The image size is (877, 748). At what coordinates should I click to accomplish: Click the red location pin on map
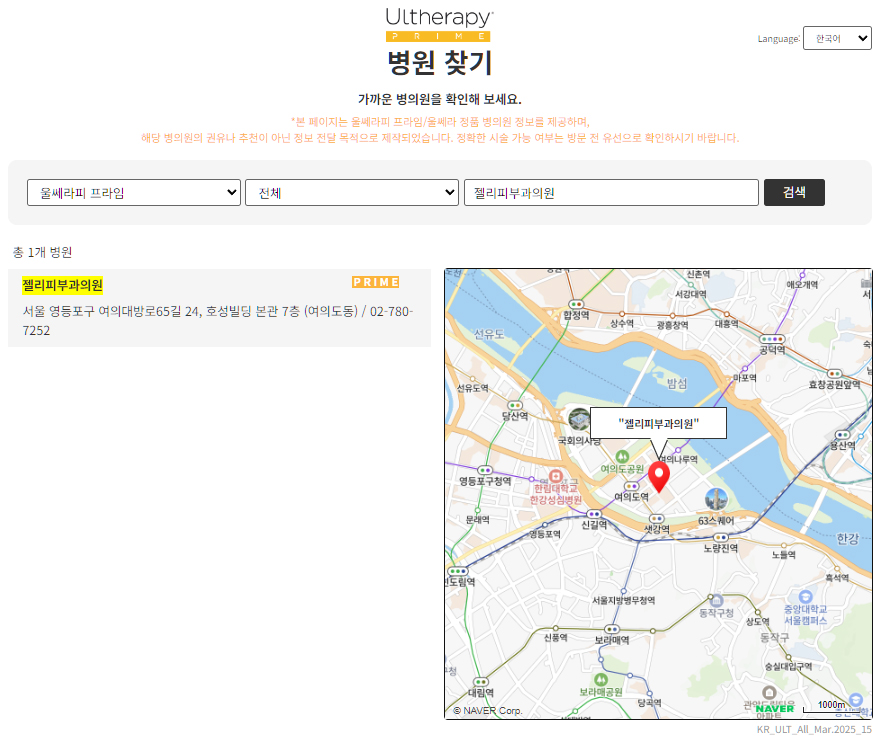pos(659,476)
